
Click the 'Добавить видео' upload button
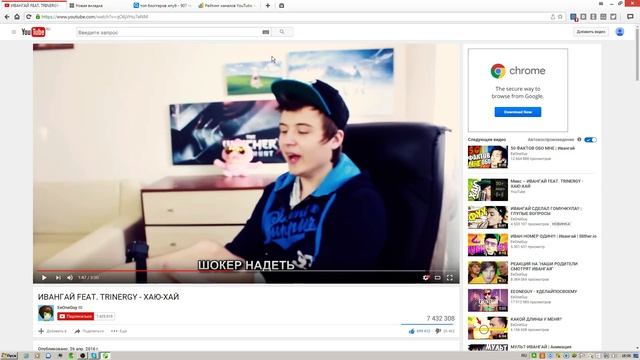click(591, 32)
